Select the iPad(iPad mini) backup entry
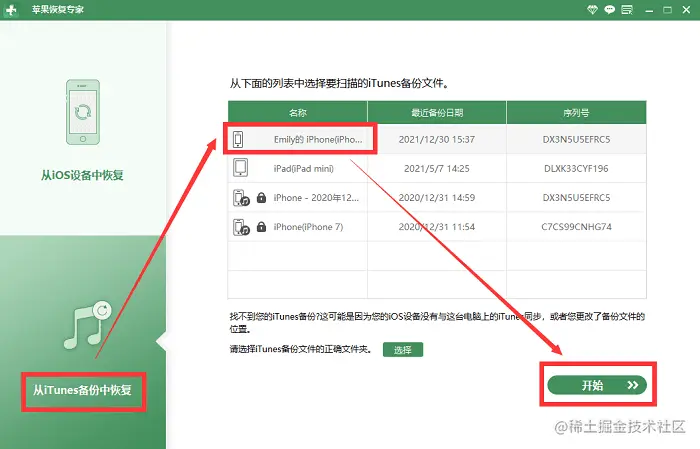 tap(437, 168)
